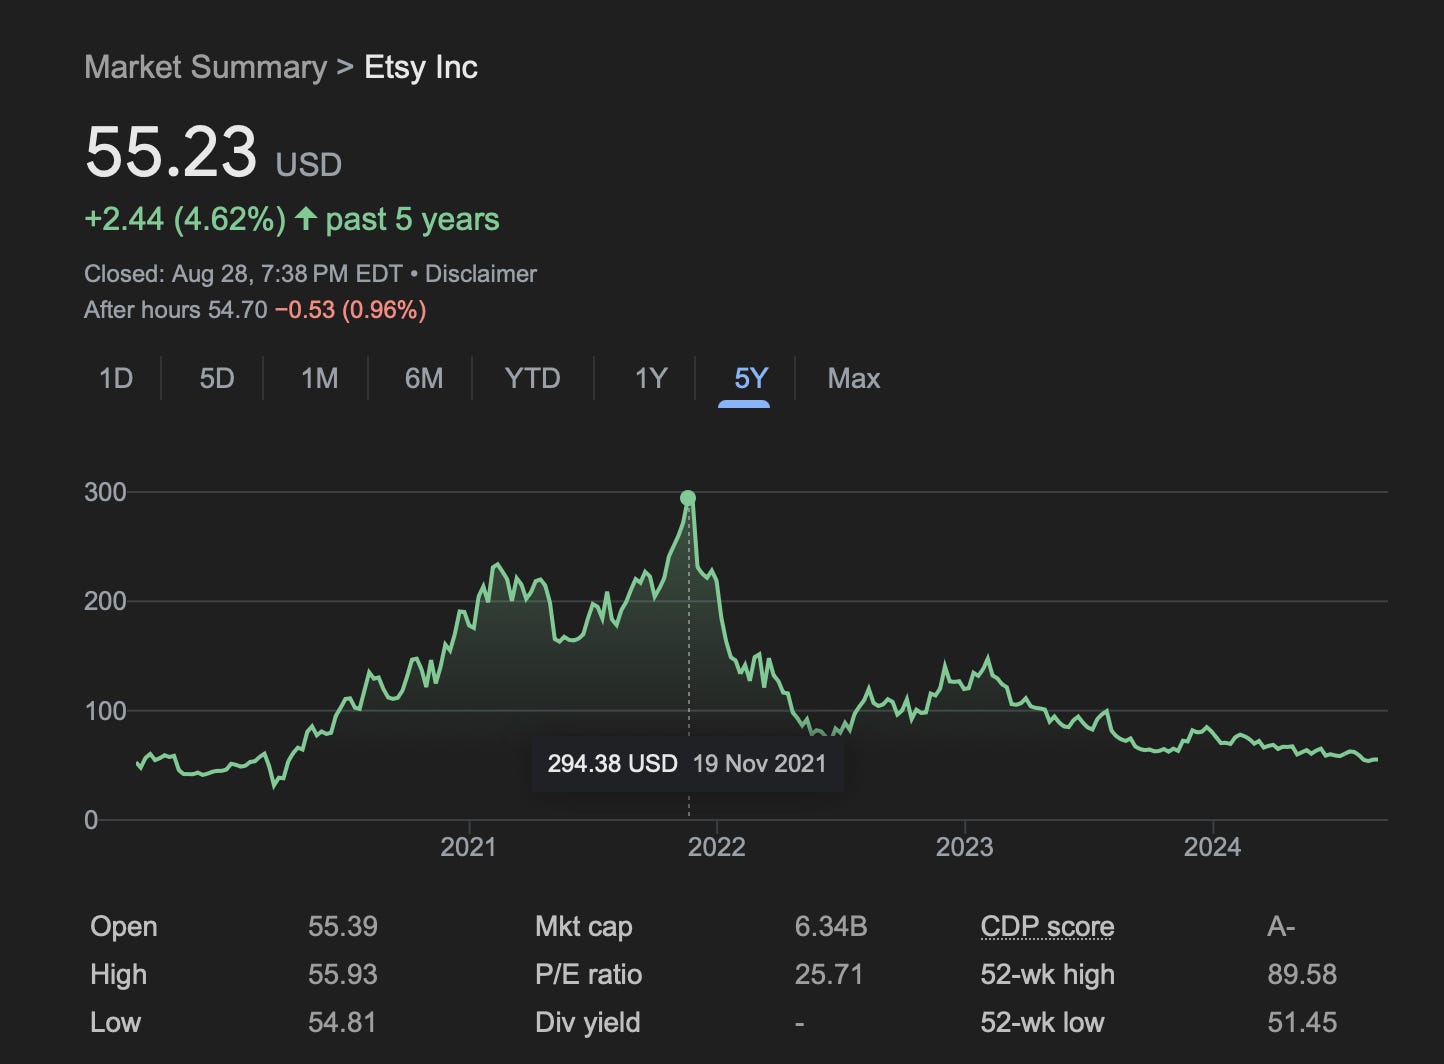
Task: Click the High value 55.93
Action: [343, 974]
